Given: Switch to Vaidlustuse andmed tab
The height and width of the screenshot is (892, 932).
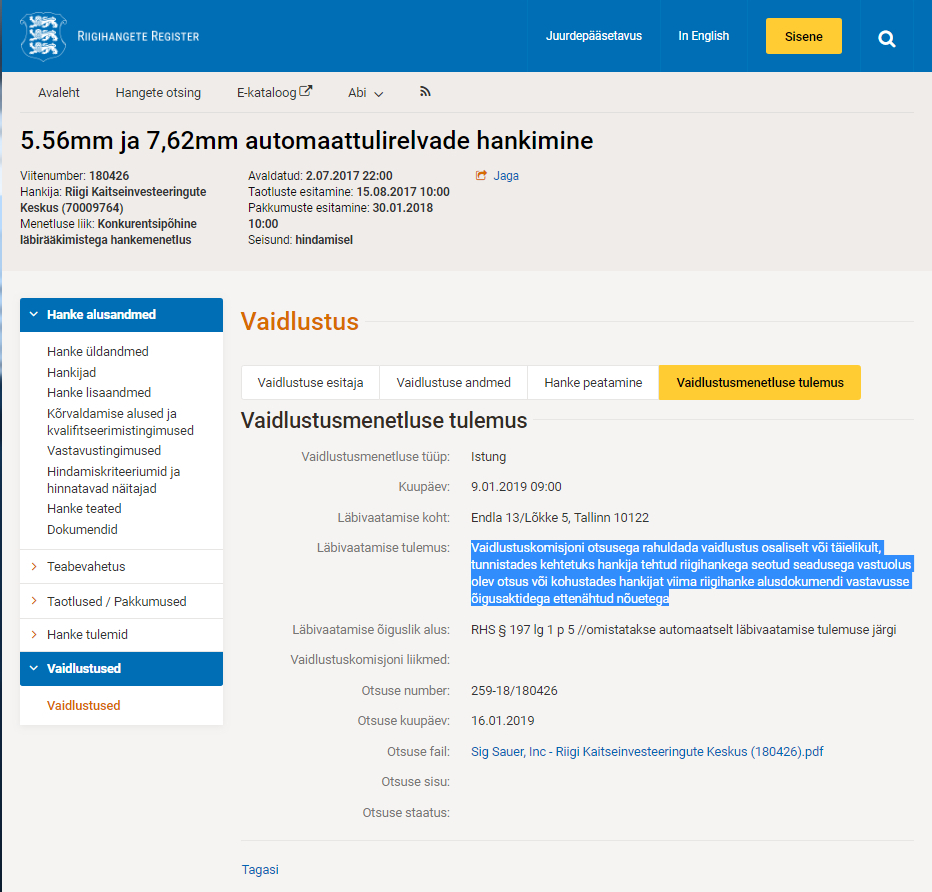Looking at the screenshot, I should pos(453,383).
